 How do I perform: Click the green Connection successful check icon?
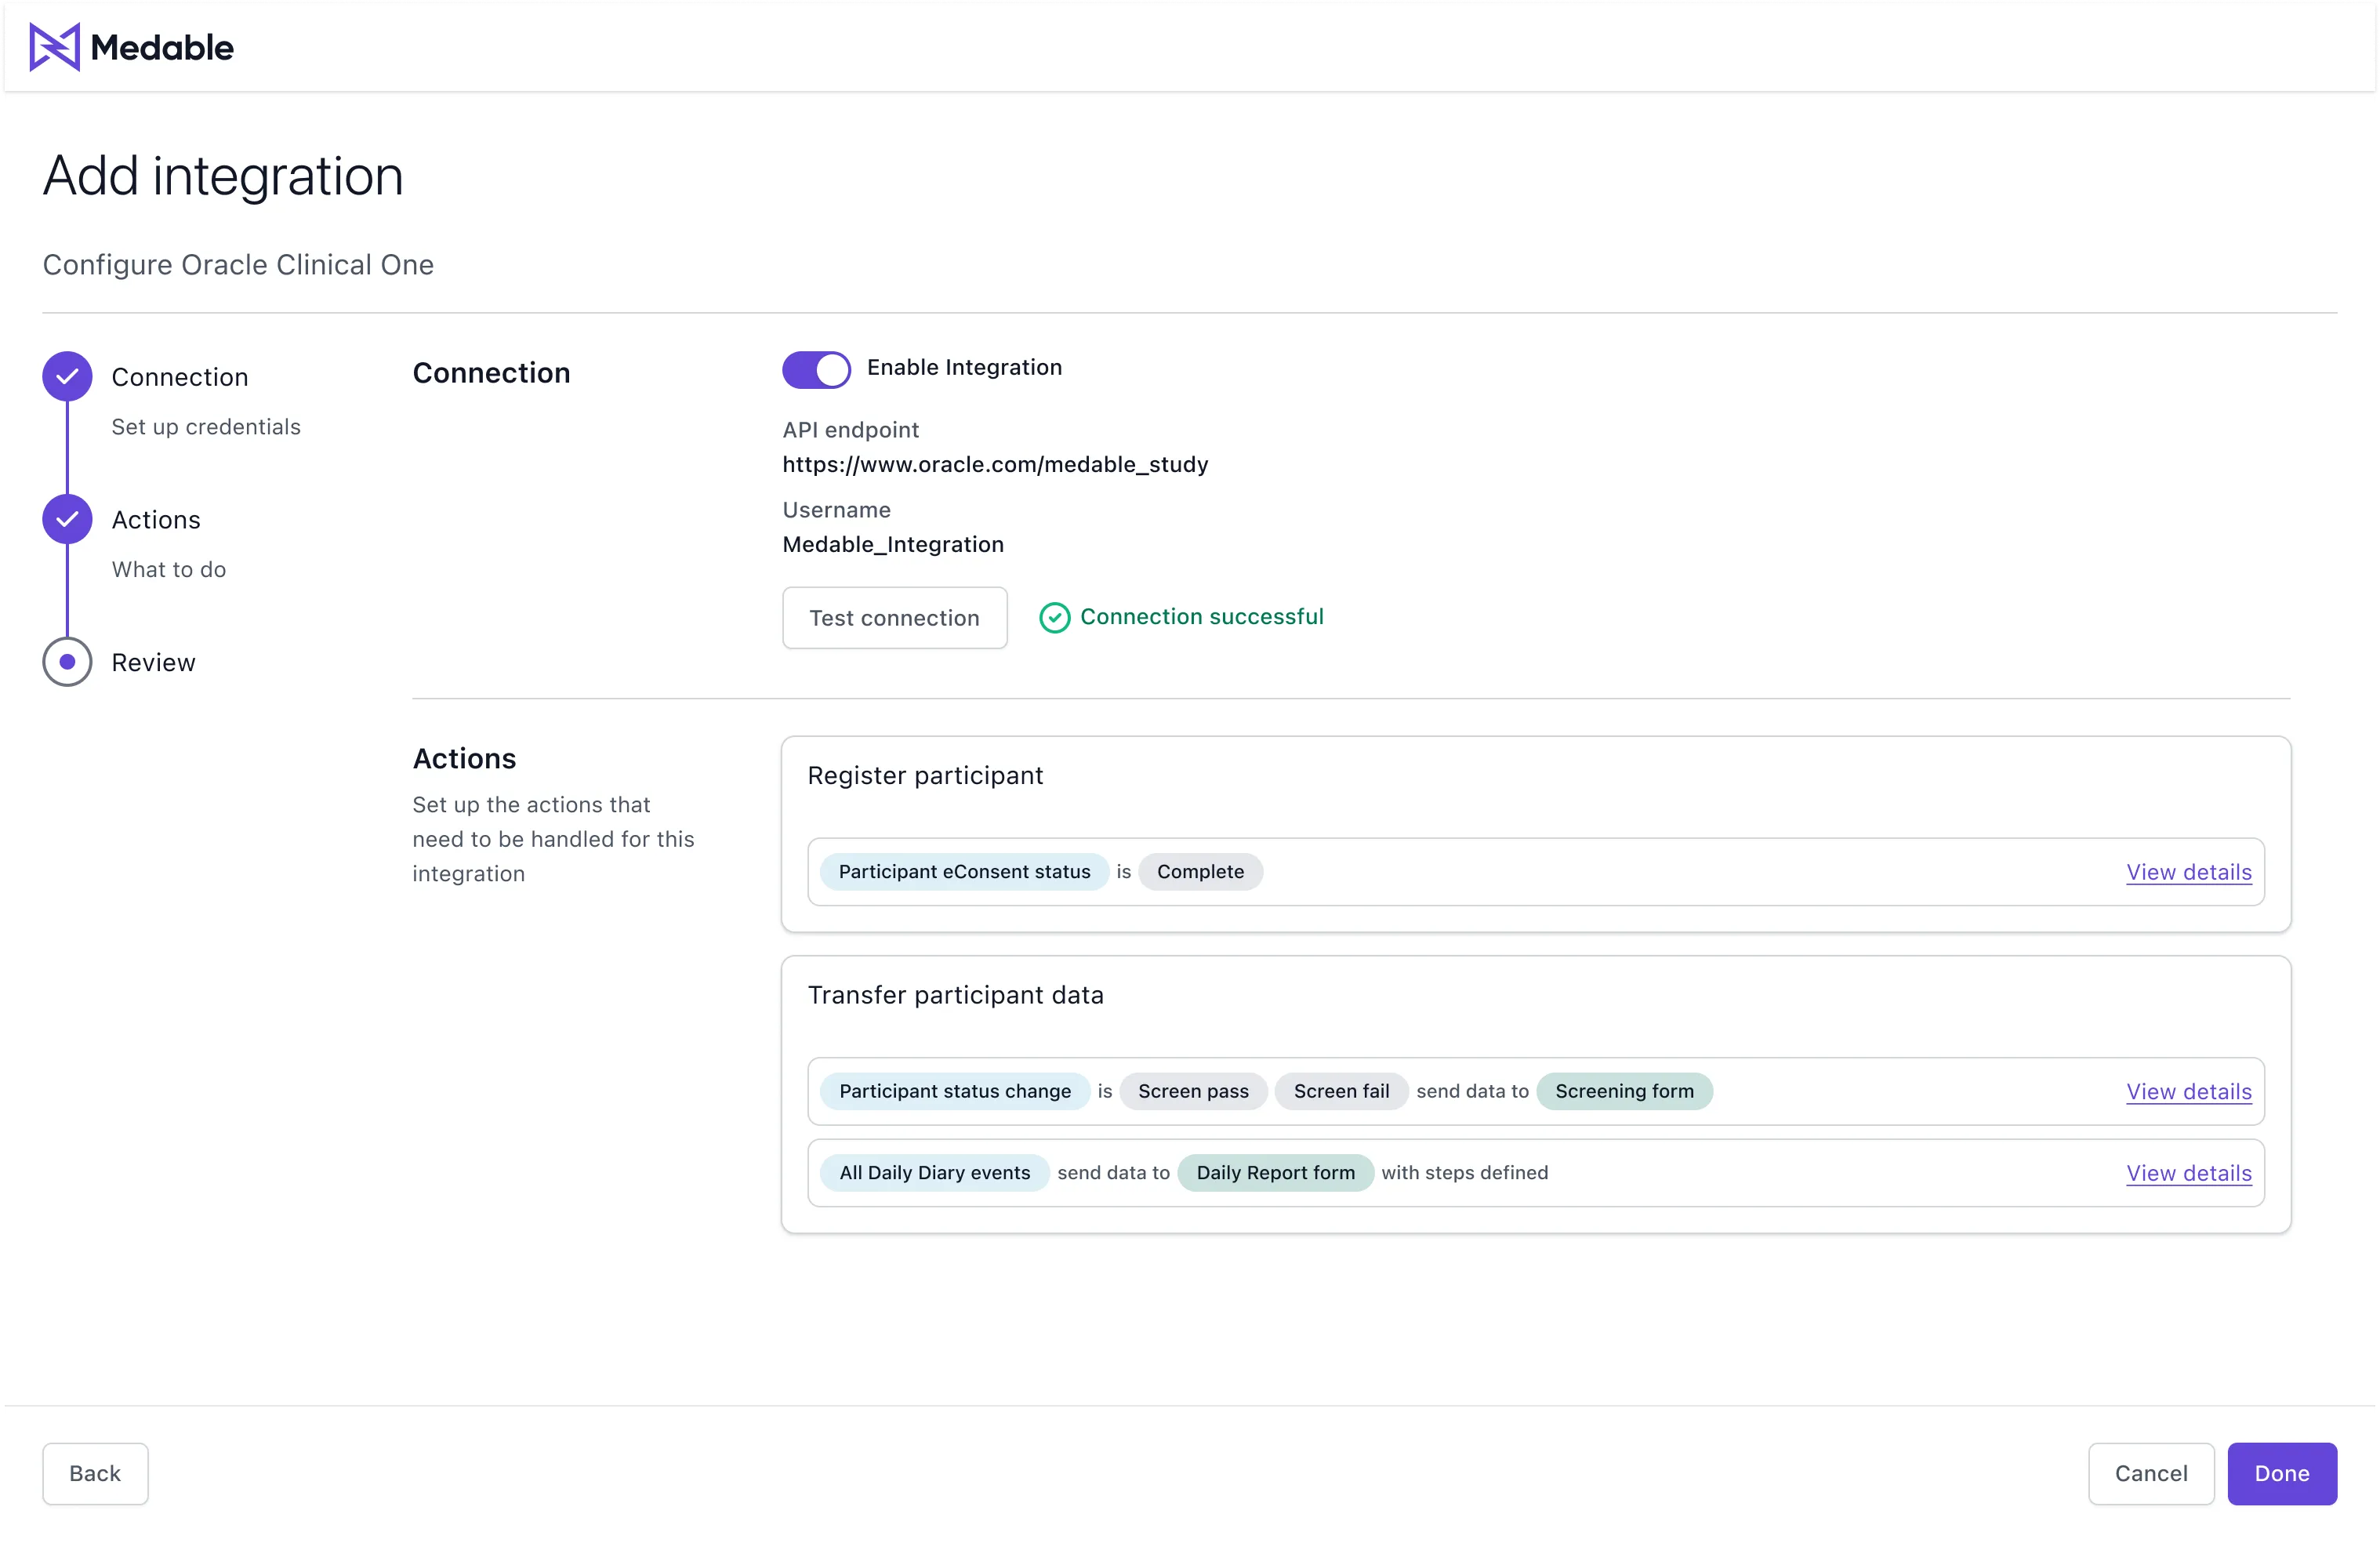point(1054,618)
